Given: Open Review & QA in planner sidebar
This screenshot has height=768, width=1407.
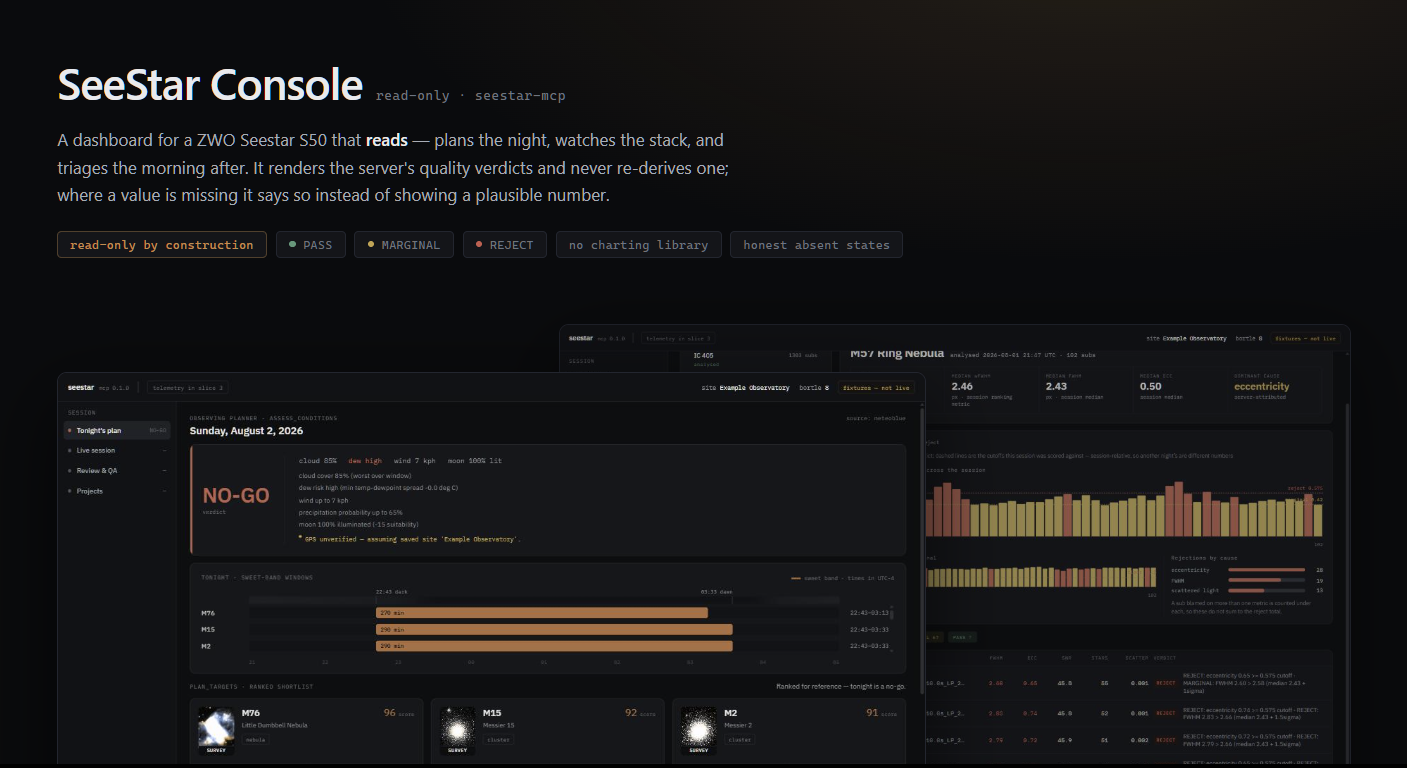Looking at the screenshot, I should pos(117,470).
